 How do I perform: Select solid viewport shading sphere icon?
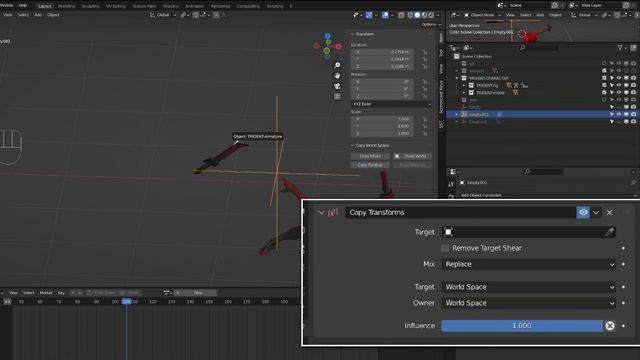pyautogui.click(x=417, y=15)
